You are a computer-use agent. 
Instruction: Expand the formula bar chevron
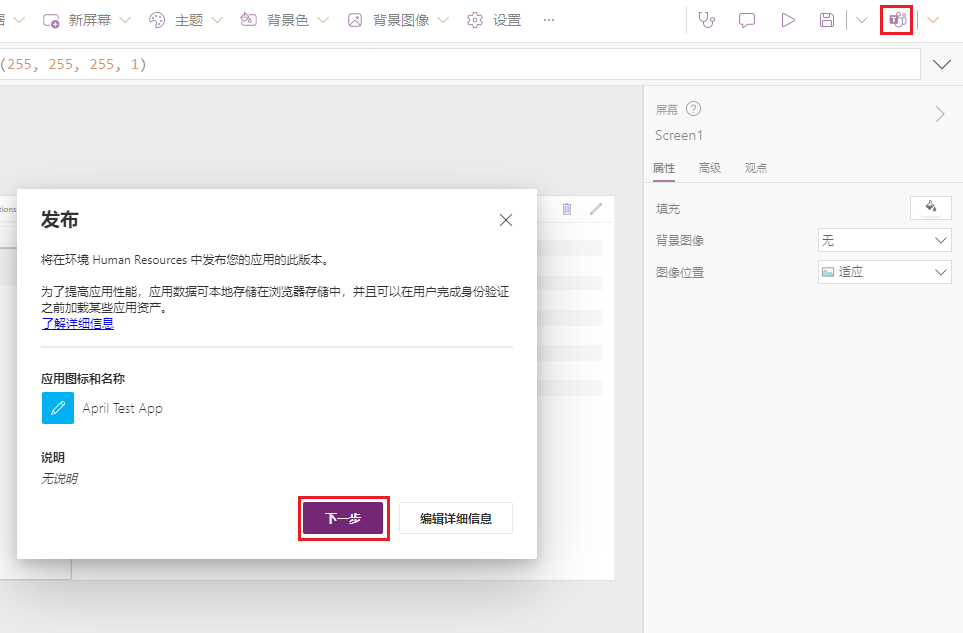pyautogui.click(x=942, y=64)
